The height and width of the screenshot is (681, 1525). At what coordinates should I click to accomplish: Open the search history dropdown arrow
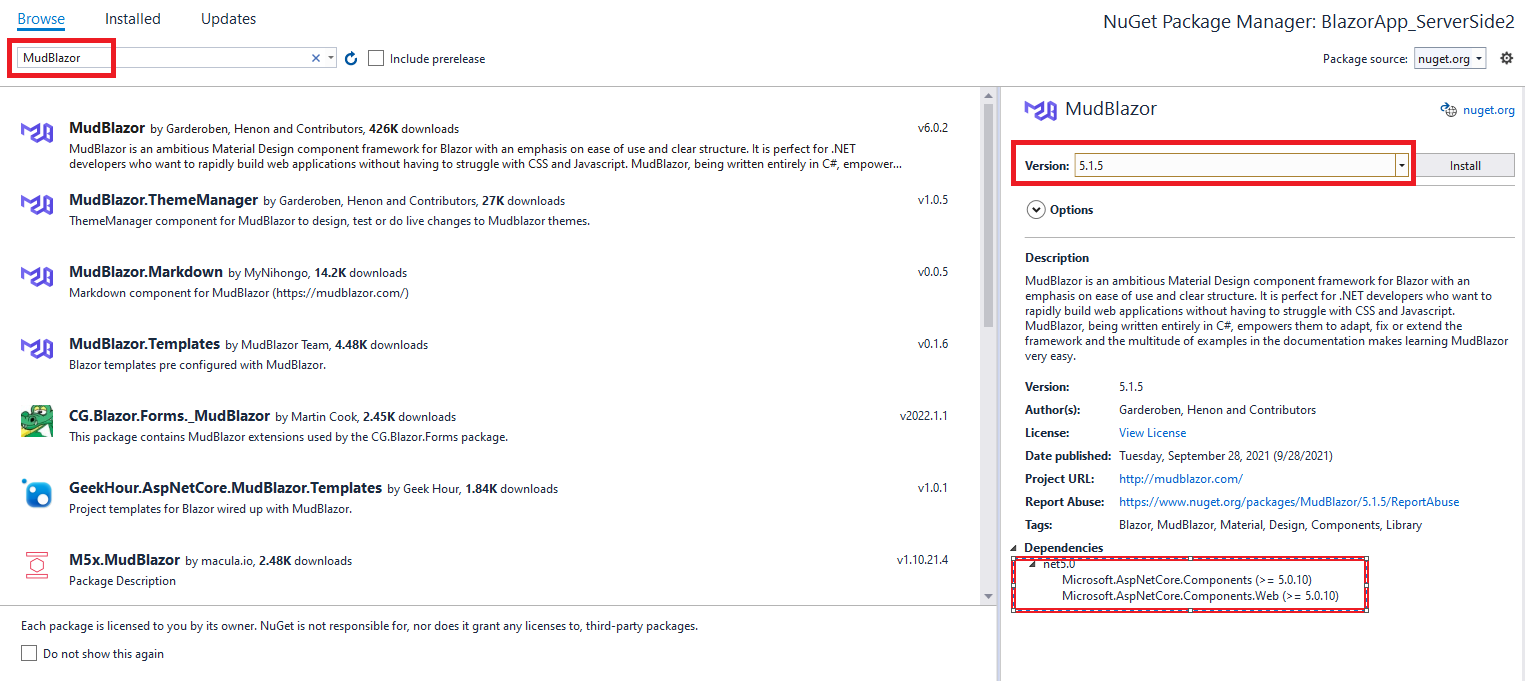point(331,58)
